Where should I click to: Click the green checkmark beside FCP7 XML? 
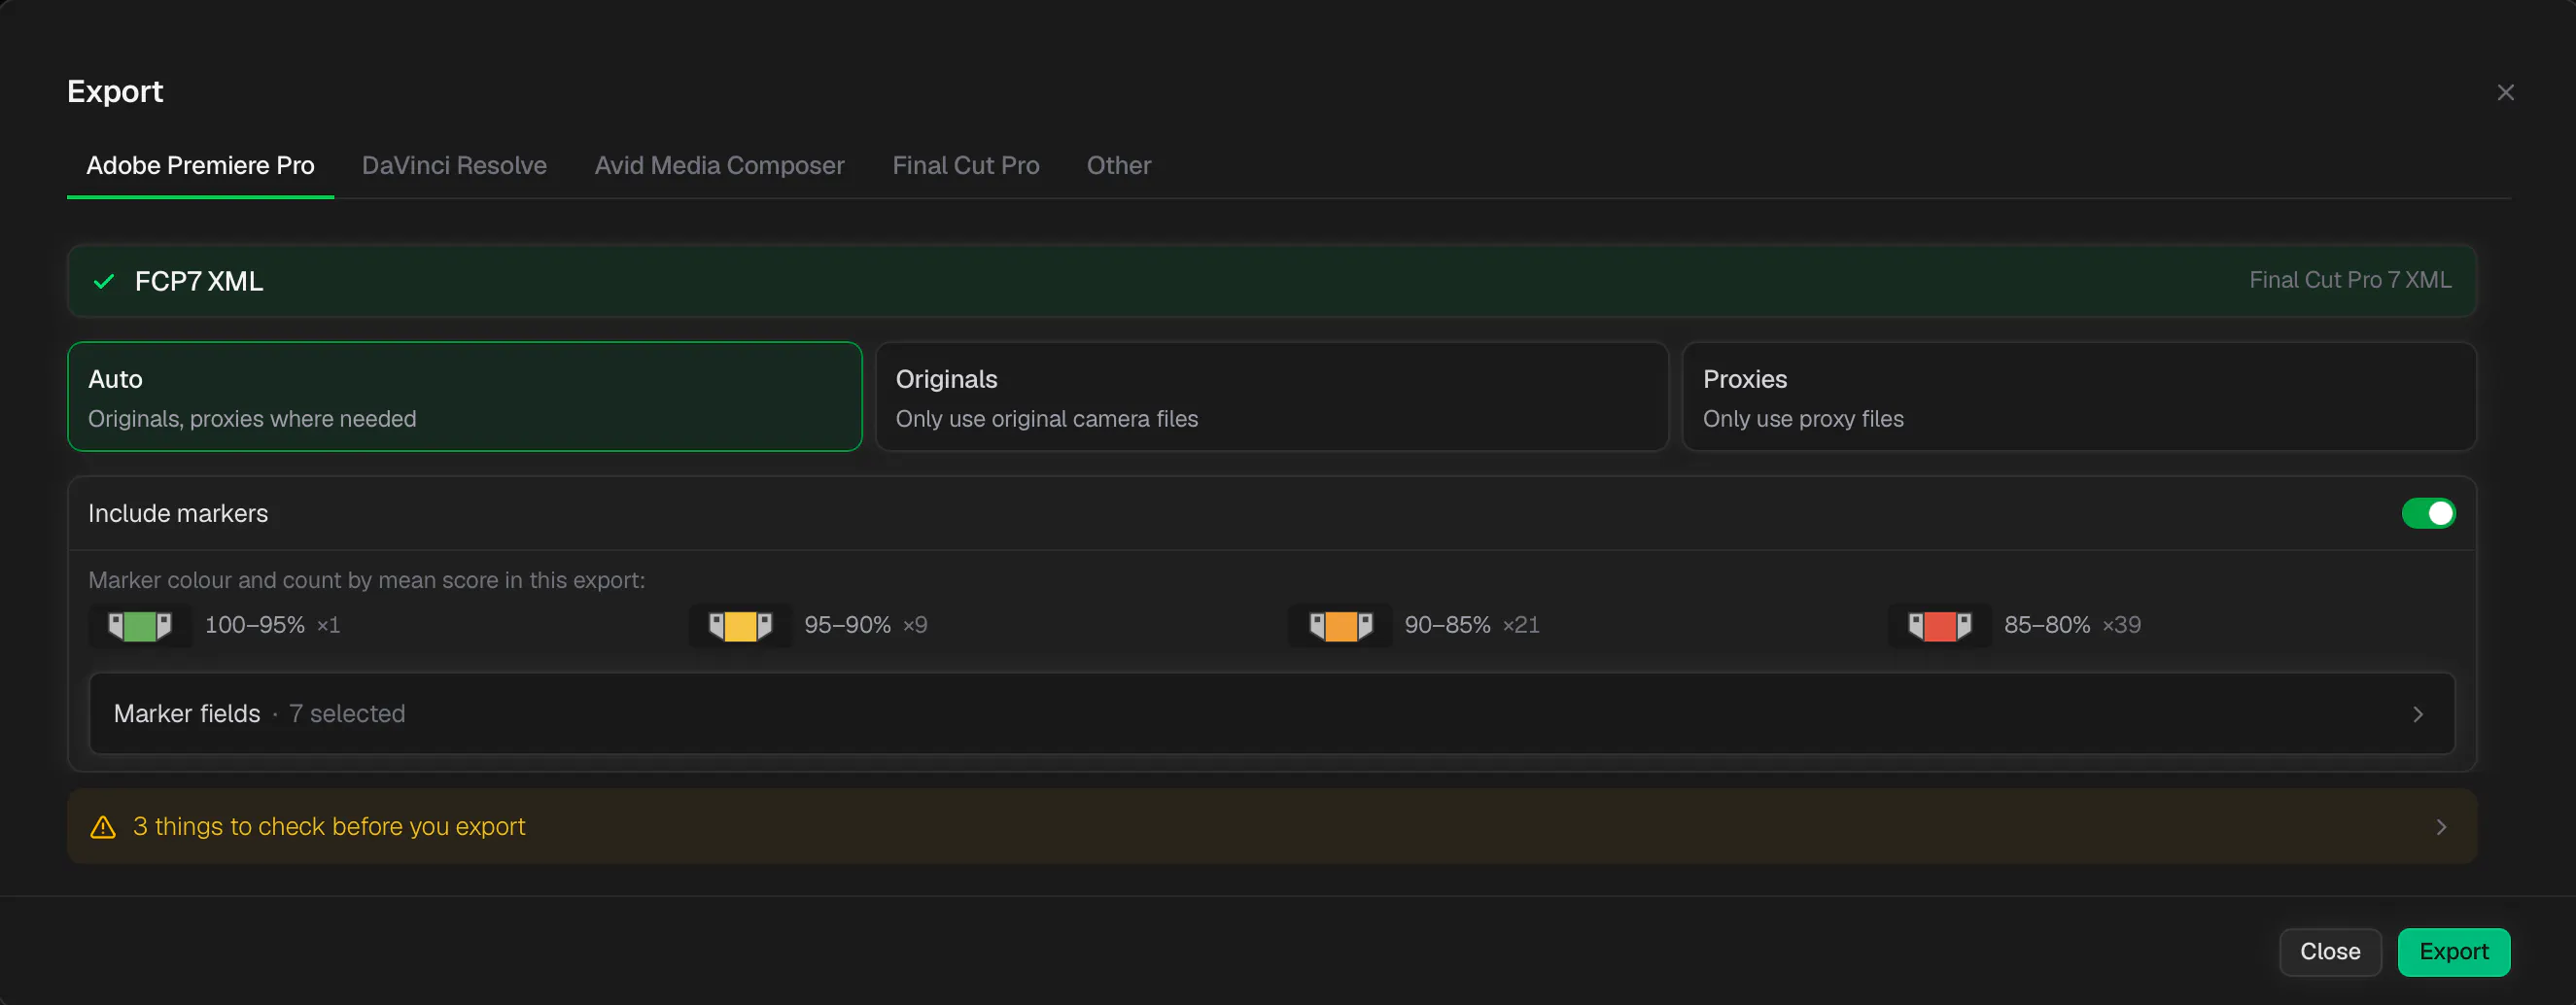(104, 282)
